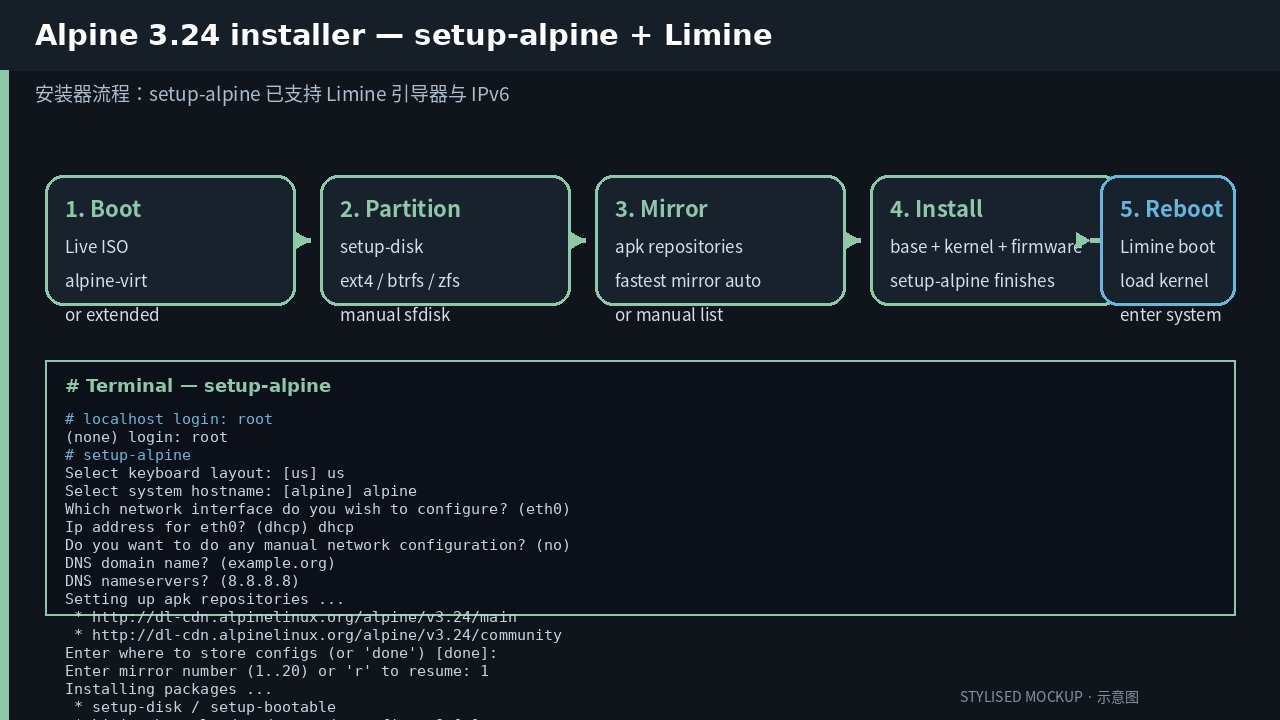This screenshot has height=720, width=1280.
Task: Click '* setup-disk / setup-bootable' line
Action: [205, 707]
